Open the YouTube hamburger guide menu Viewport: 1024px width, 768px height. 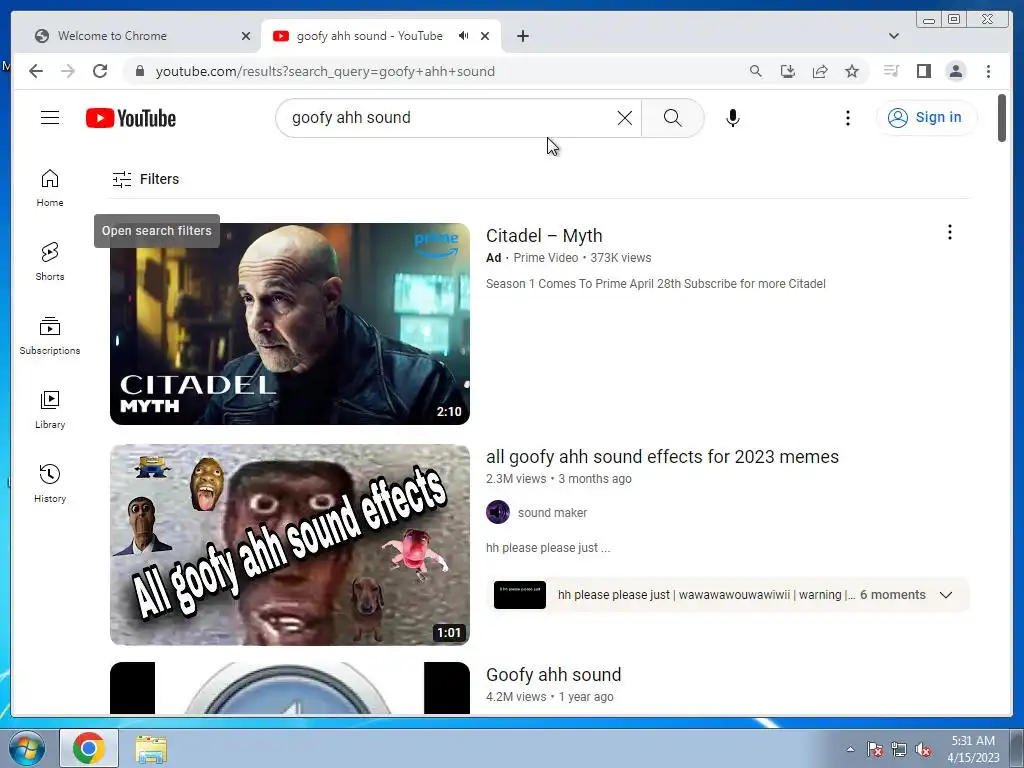point(50,118)
